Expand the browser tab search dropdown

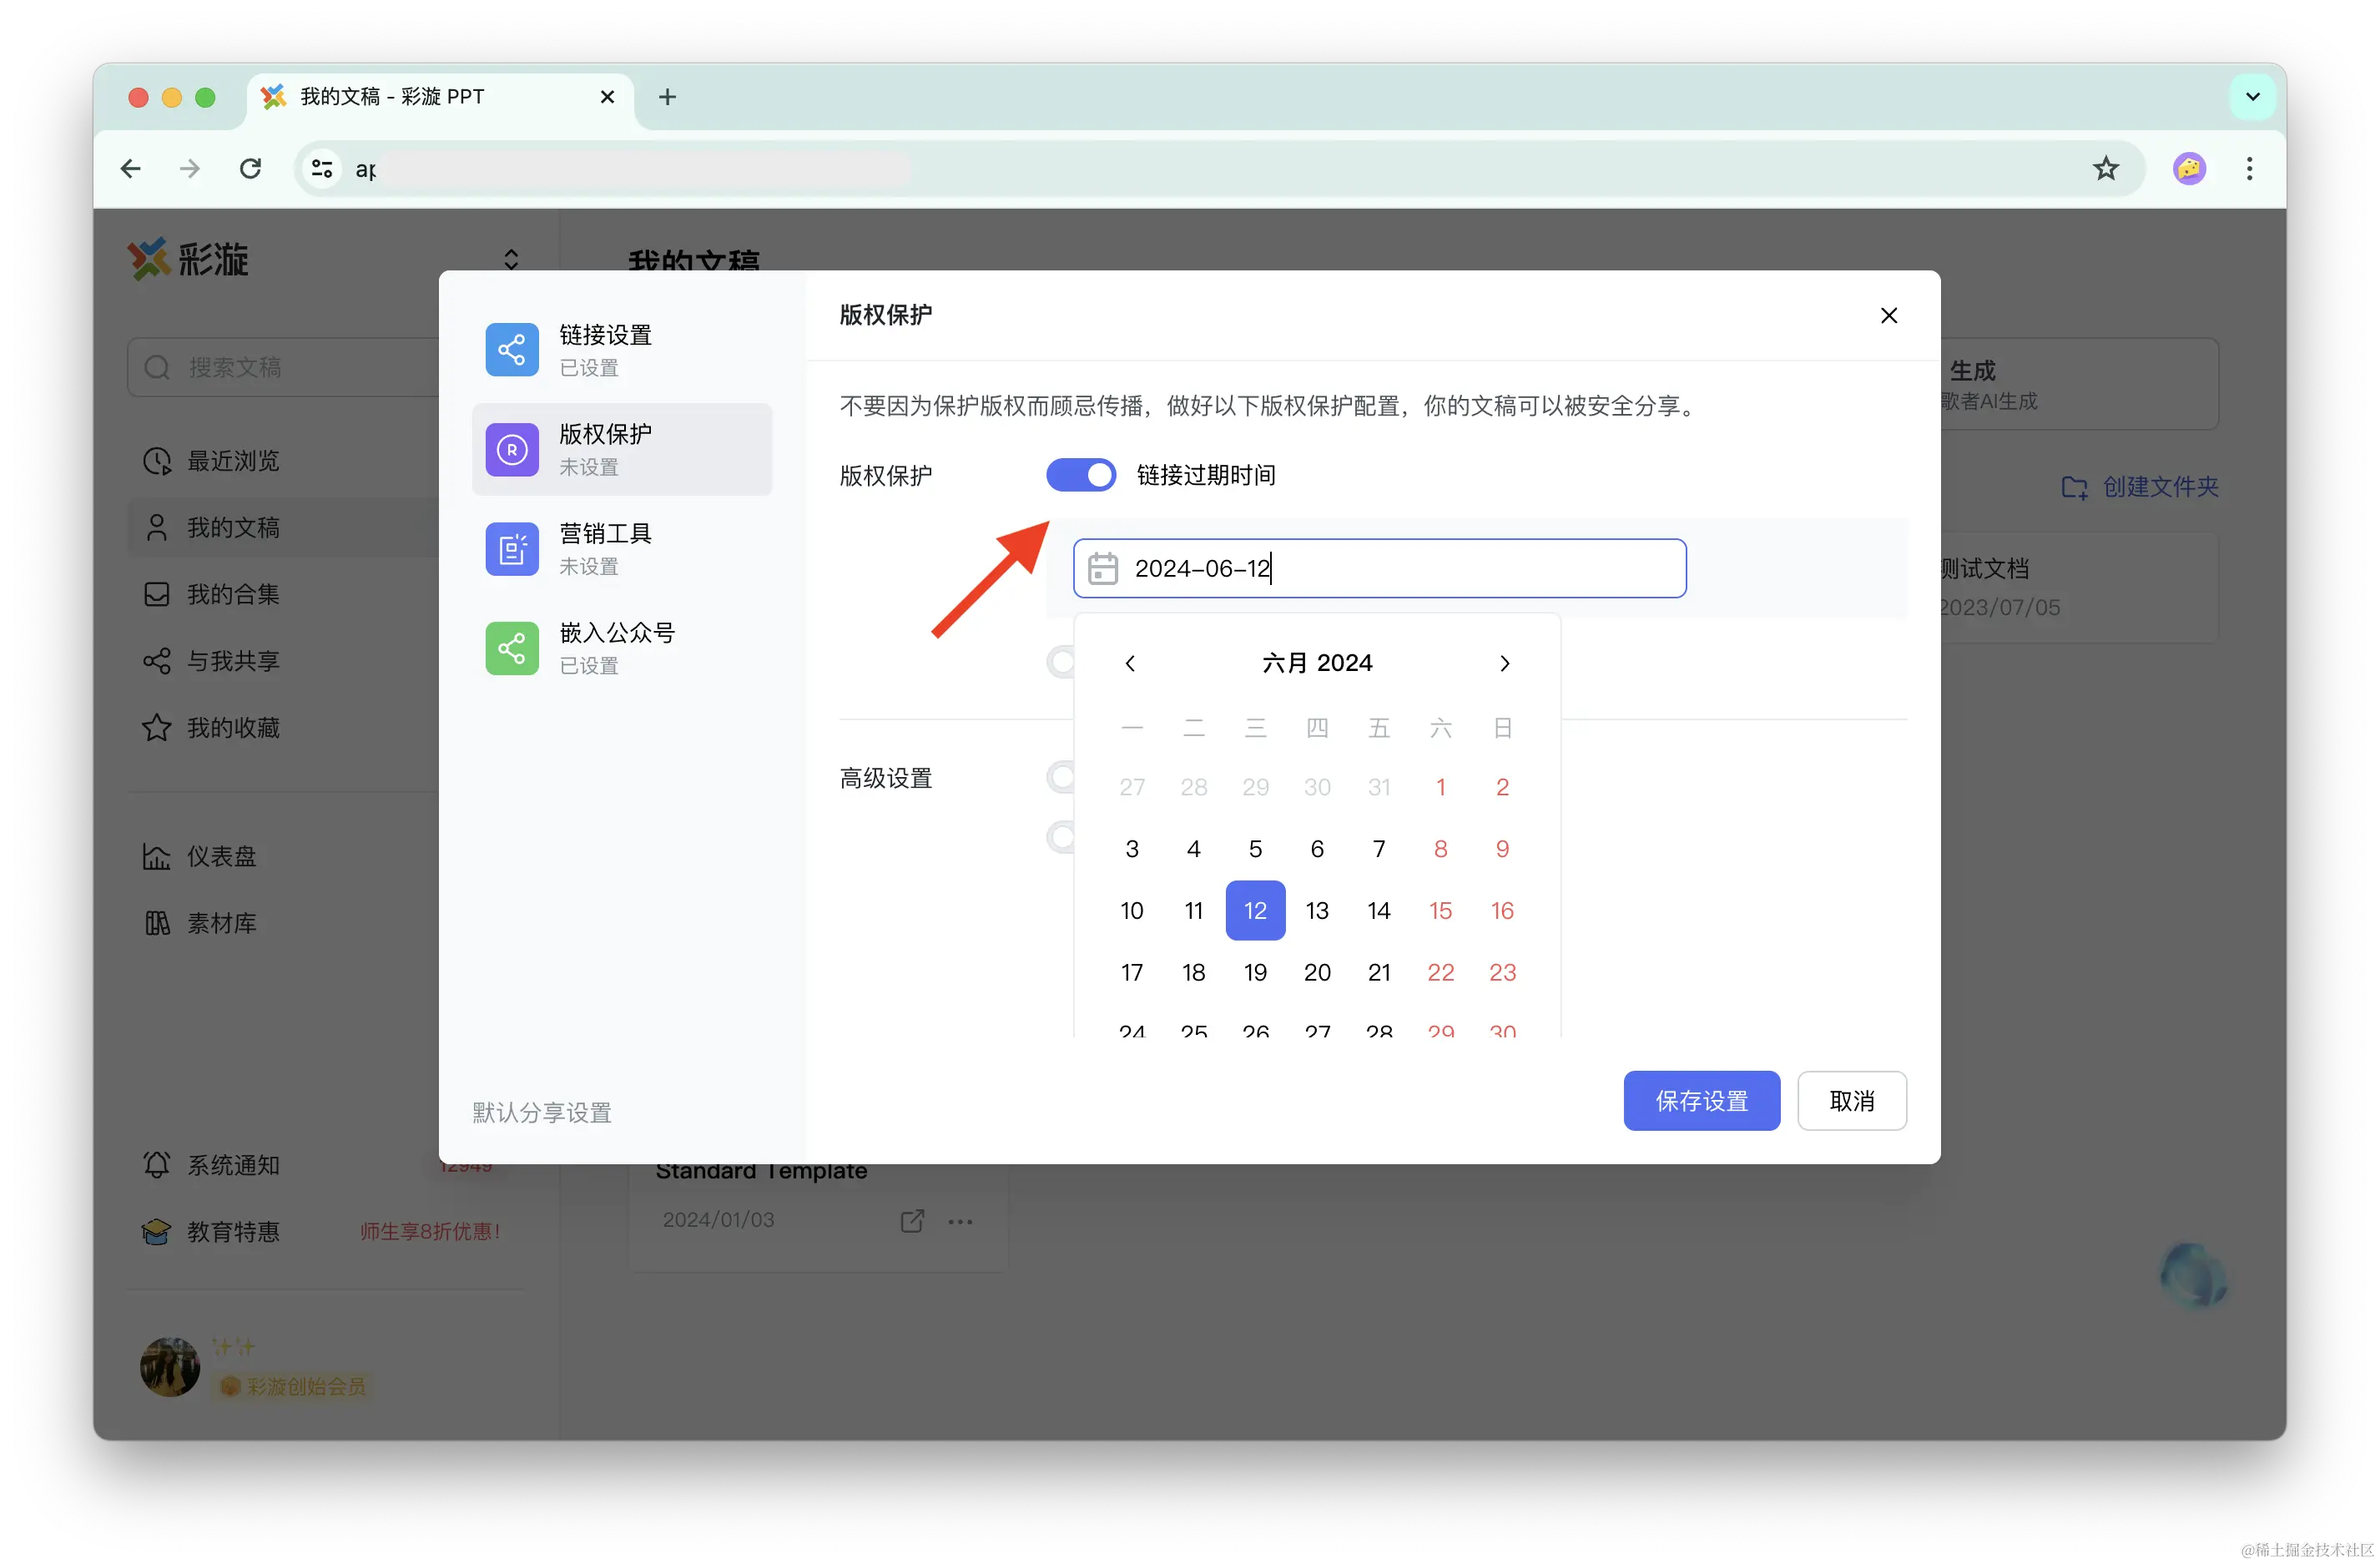click(x=2252, y=97)
